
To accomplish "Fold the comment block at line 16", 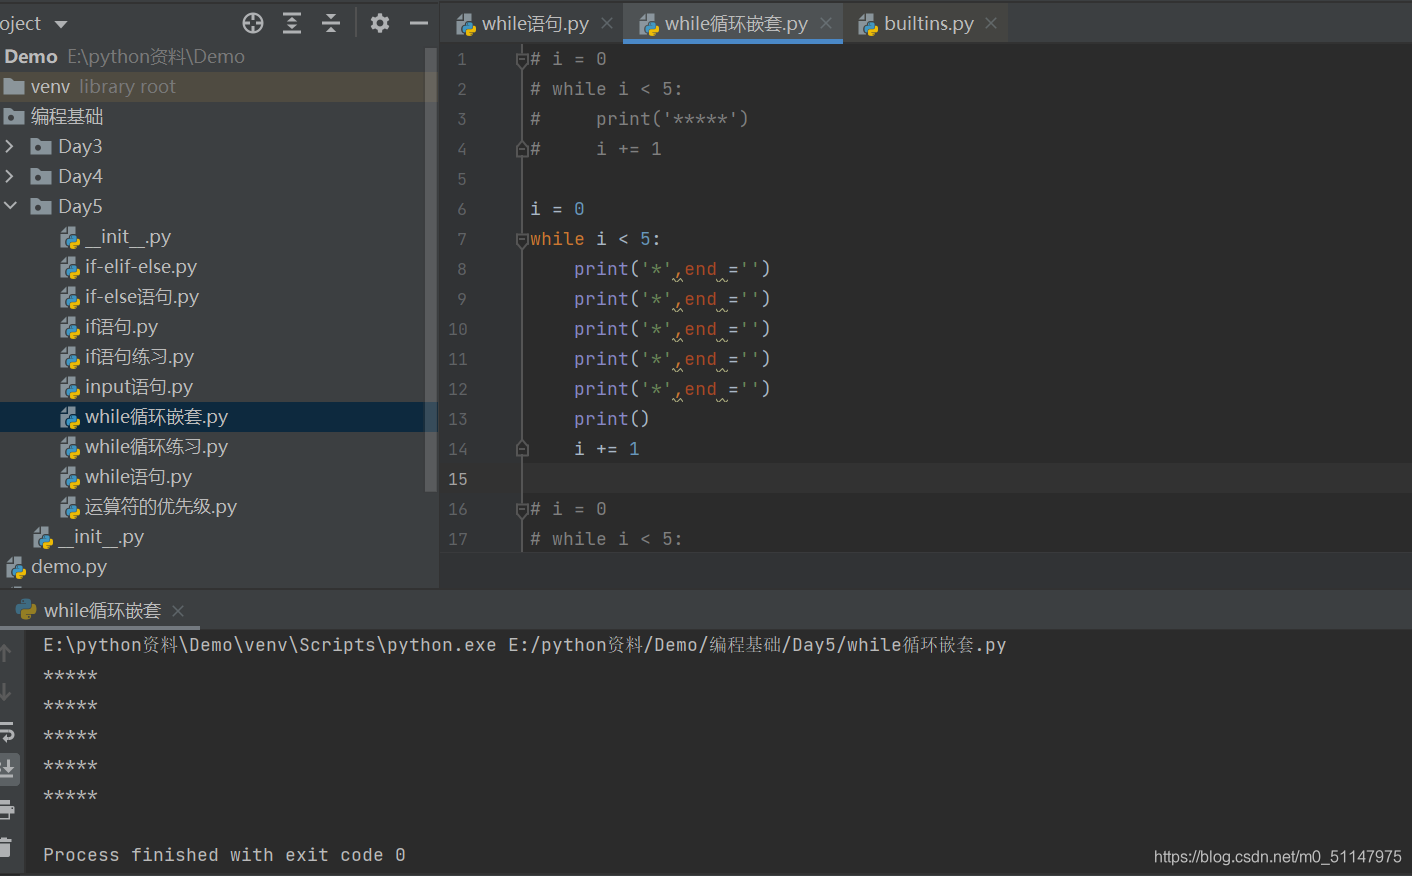I will [522, 510].
